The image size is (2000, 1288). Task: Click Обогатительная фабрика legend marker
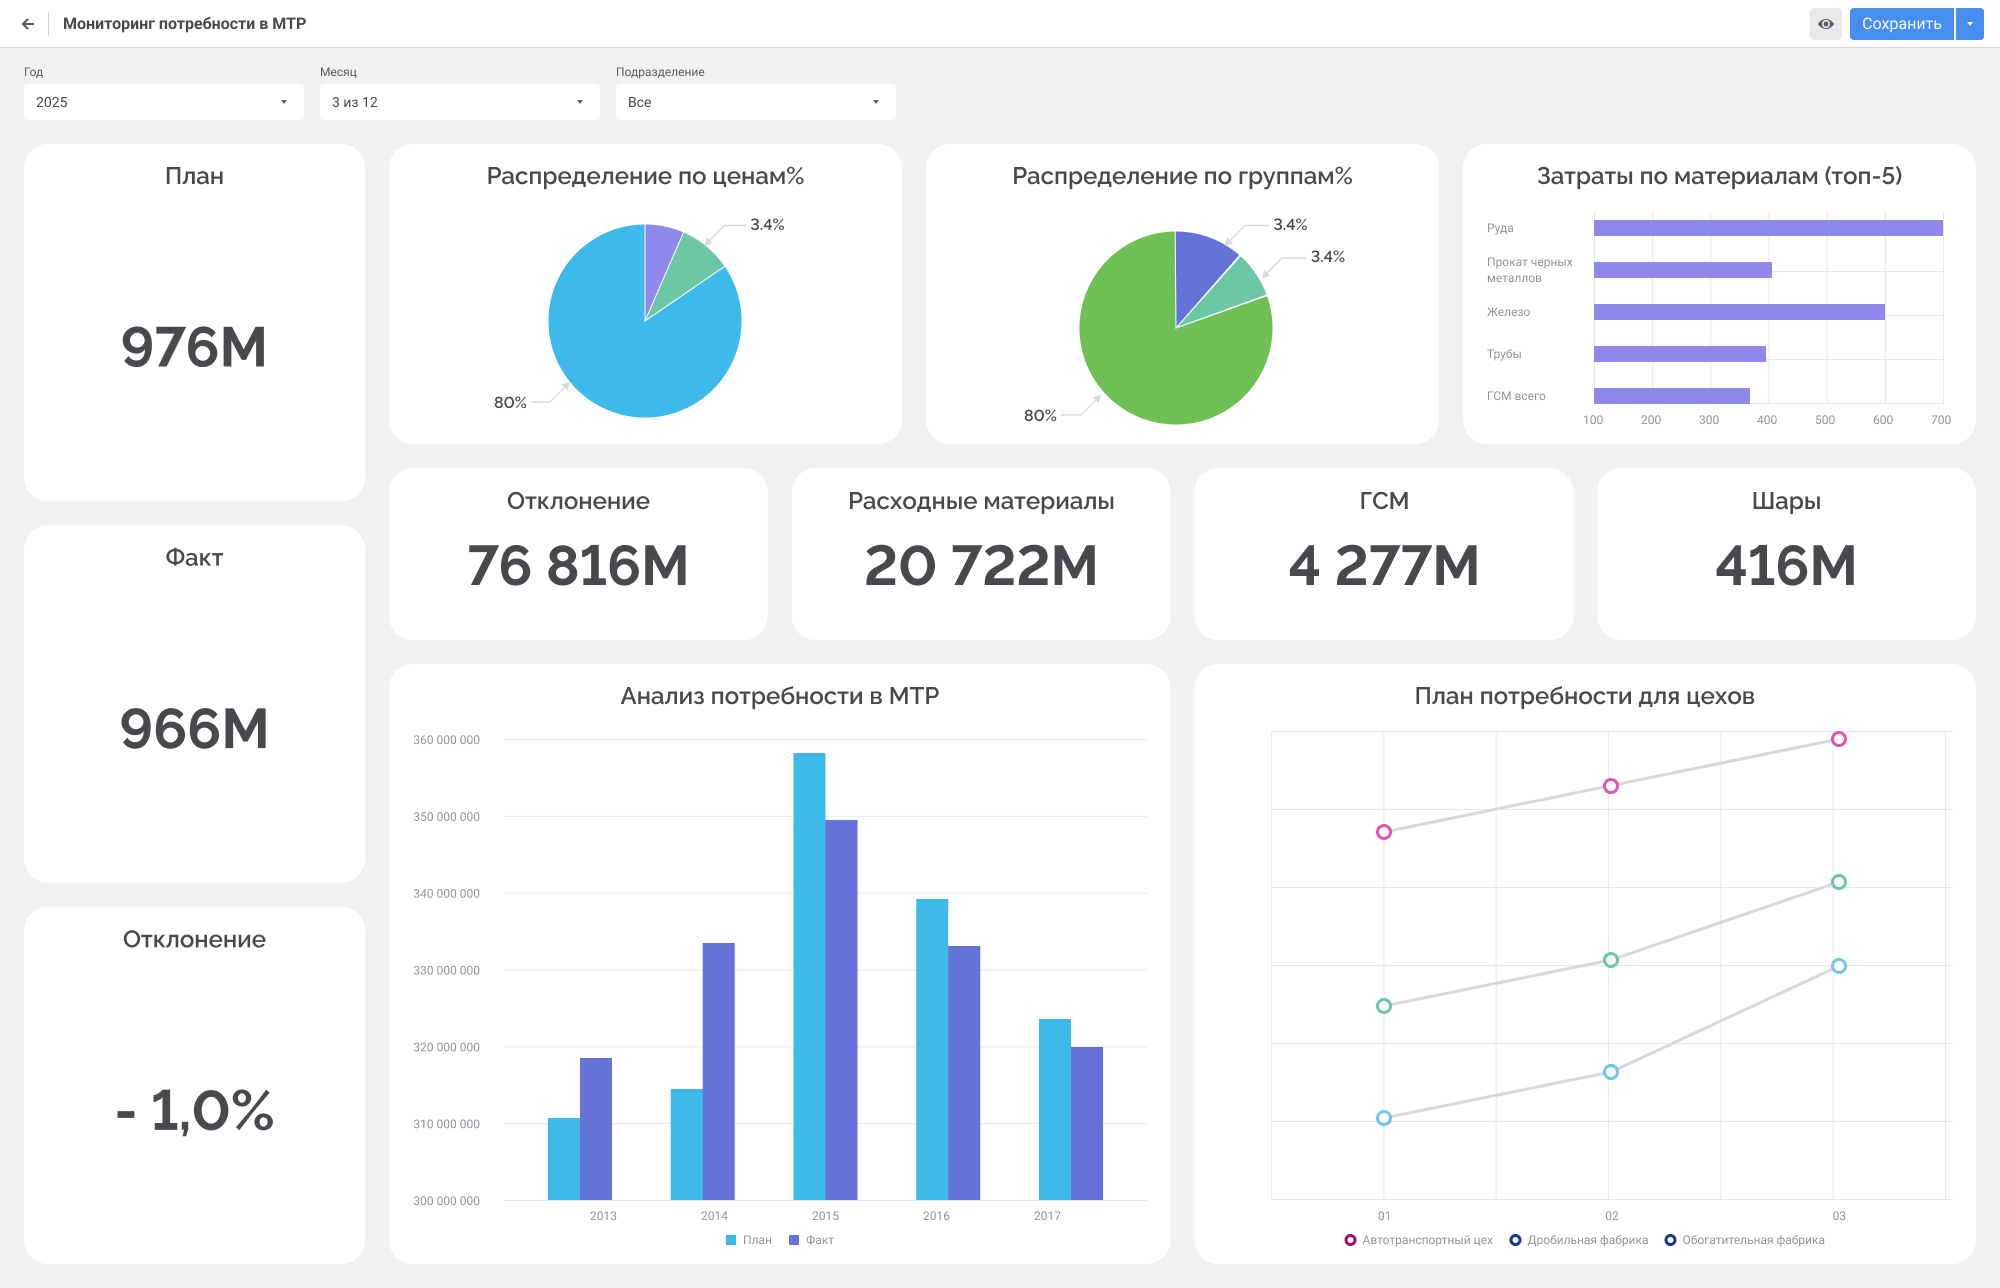click(x=1670, y=1240)
